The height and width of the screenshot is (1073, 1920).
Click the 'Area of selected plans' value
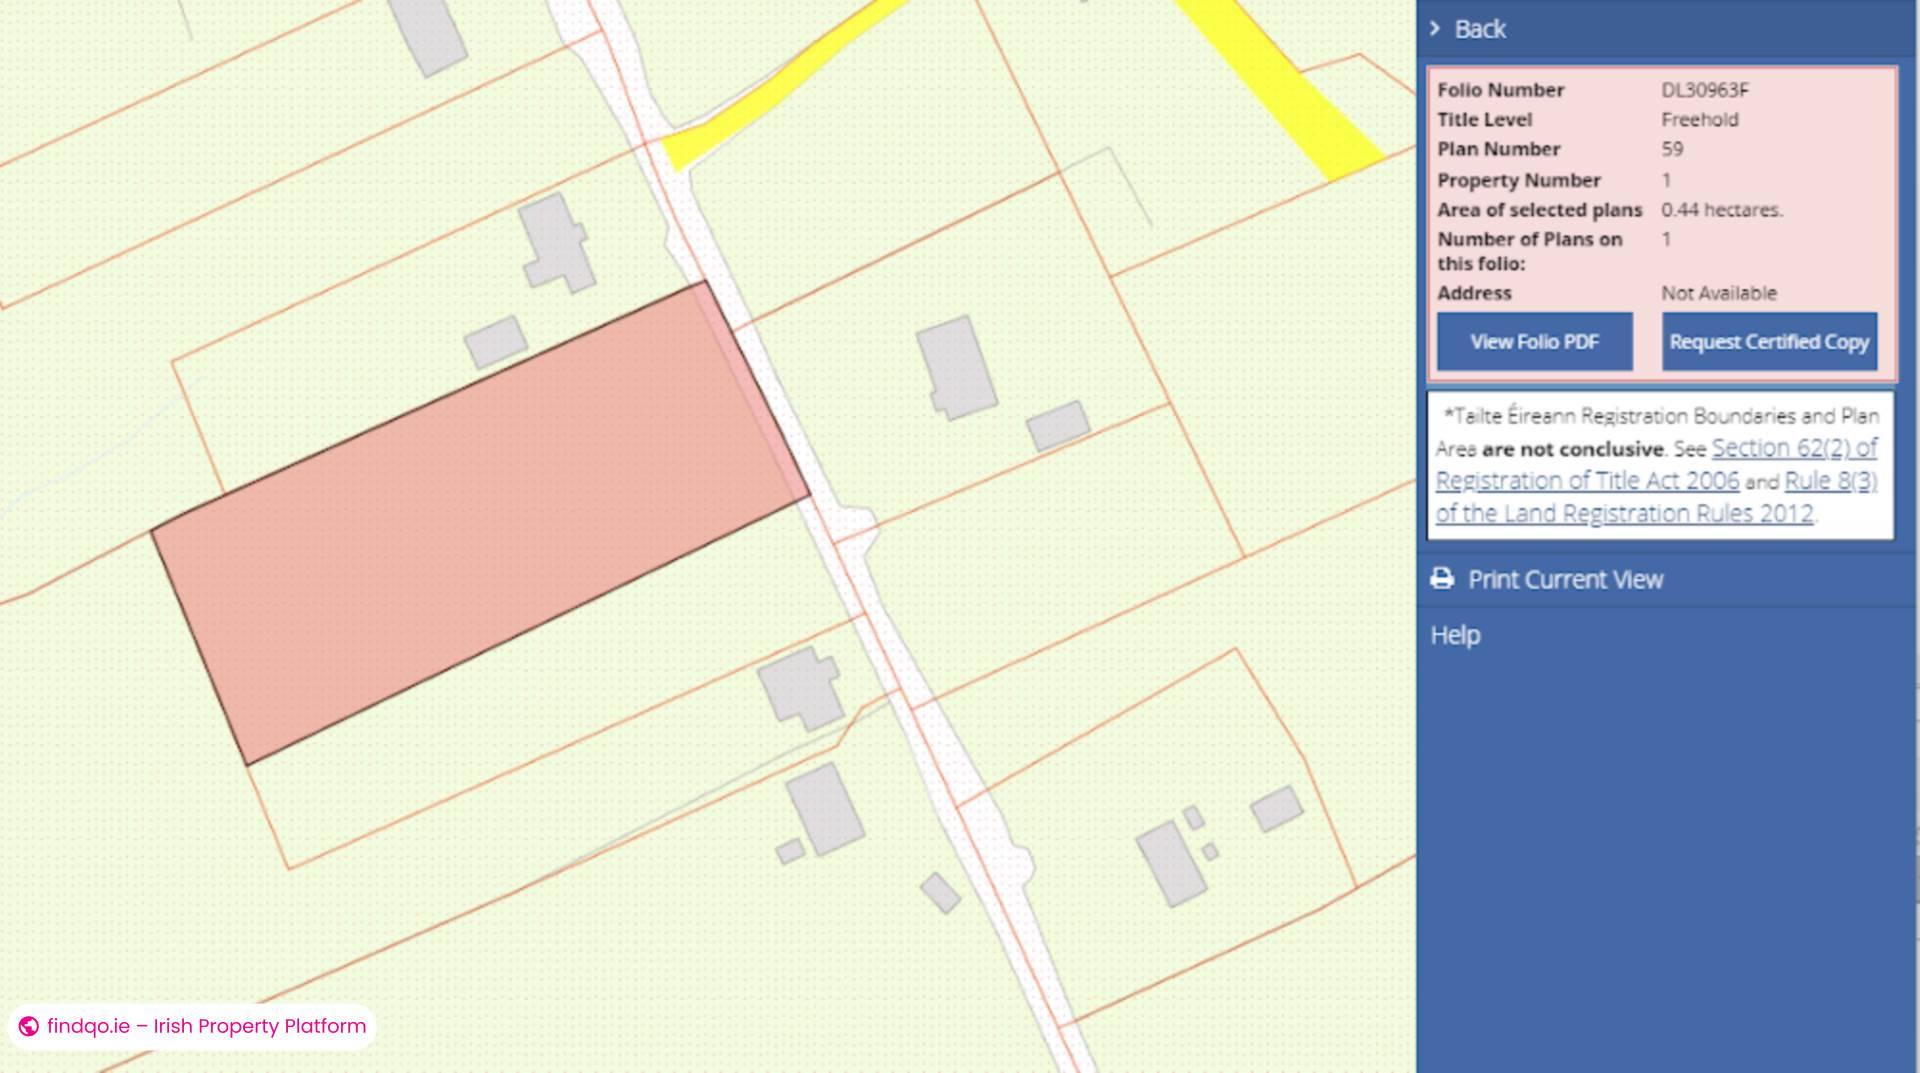[1722, 210]
